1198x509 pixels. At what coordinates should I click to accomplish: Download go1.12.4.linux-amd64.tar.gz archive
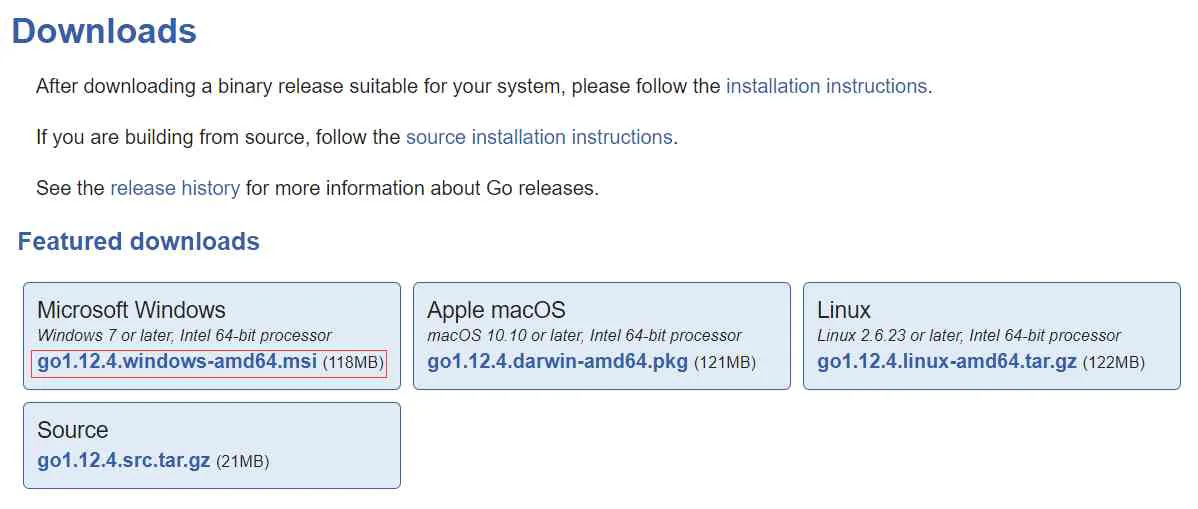pos(947,361)
